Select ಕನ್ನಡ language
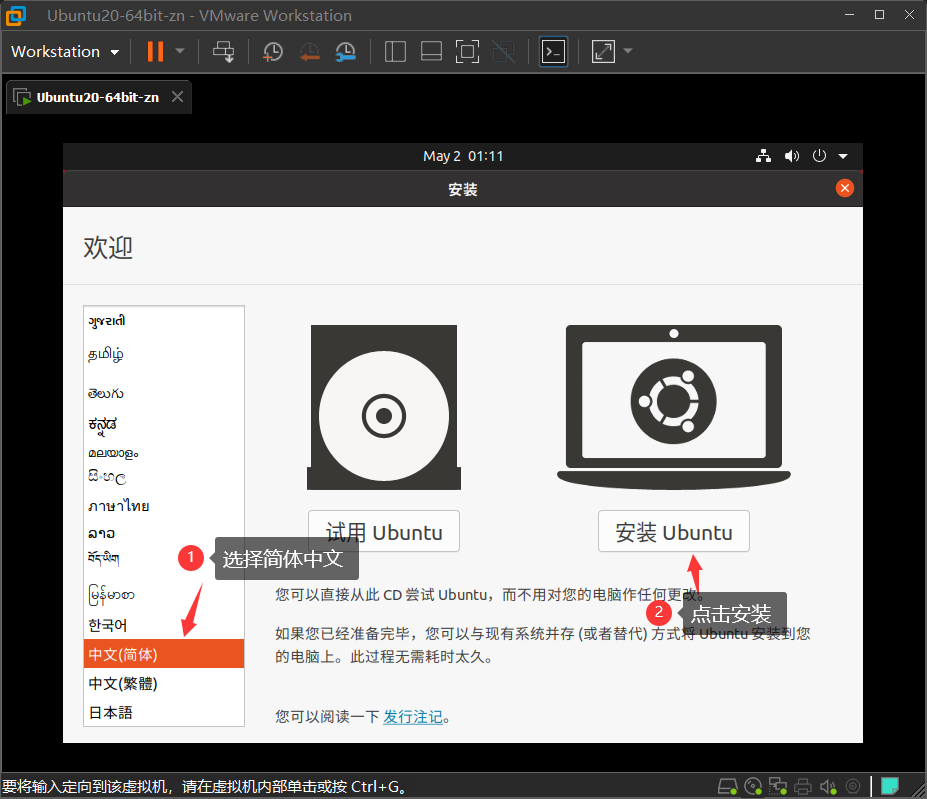Image resolution: width=927 pixels, height=799 pixels. (164, 424)
